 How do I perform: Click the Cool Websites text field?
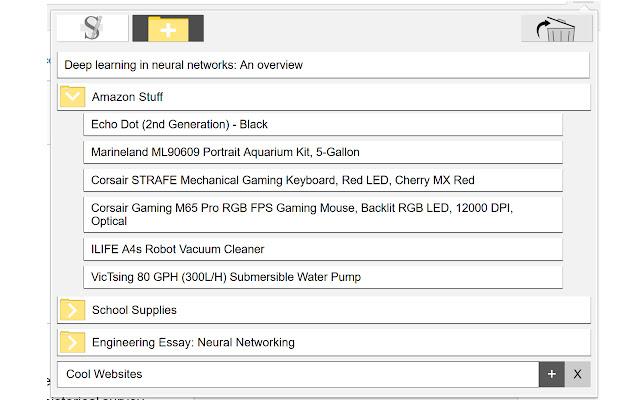(298, 374)
